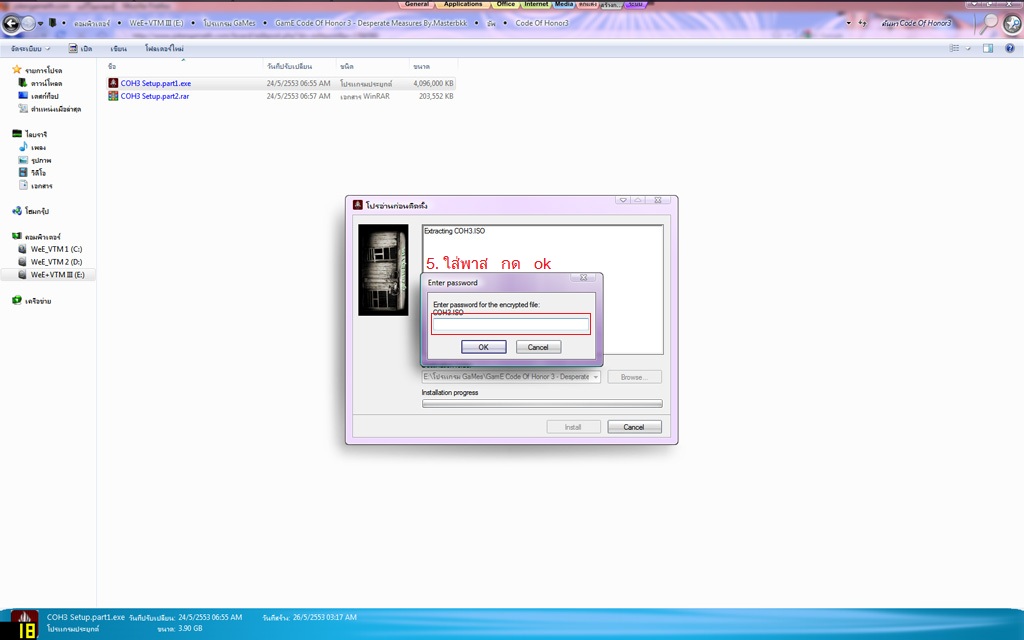The height and width of the screenshot is (640, 1024).
Task: Click โปรแกรม GaMes in the address path
Action: (229, 23)
